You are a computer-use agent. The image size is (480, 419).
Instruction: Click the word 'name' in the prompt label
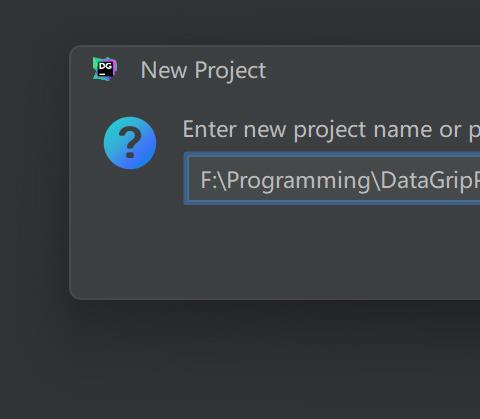[x=403, y=130]
